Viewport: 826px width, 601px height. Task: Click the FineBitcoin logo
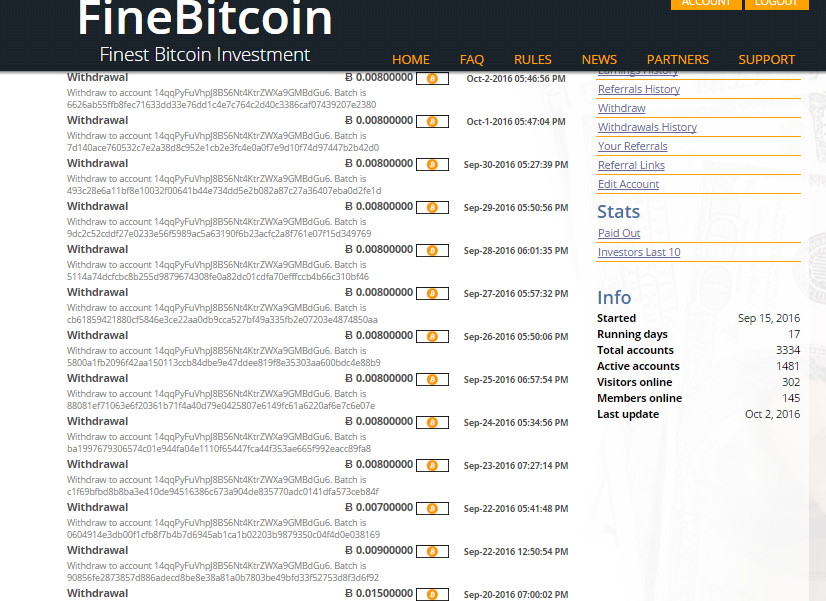205,19
